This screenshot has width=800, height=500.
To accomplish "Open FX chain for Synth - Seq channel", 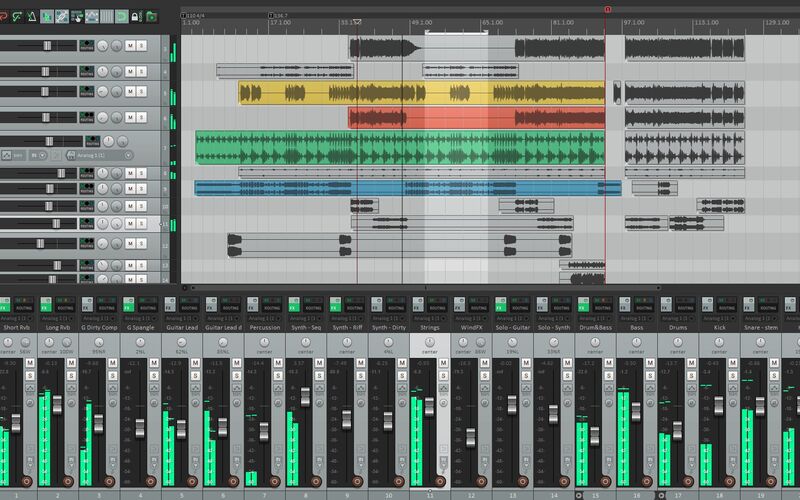I will 294,305.
